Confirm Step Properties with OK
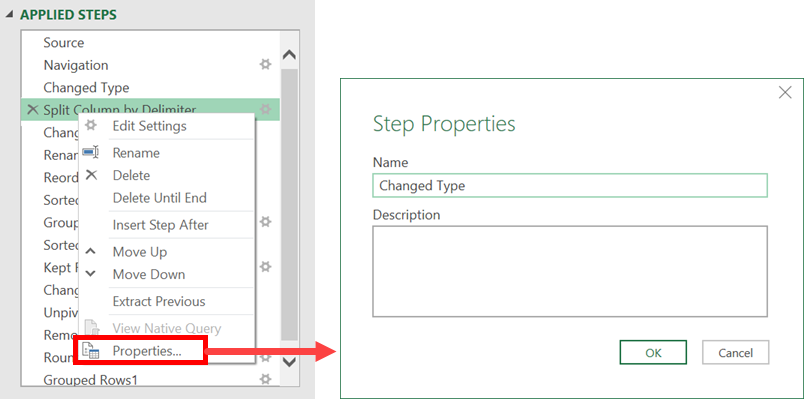 coord(653,352)
